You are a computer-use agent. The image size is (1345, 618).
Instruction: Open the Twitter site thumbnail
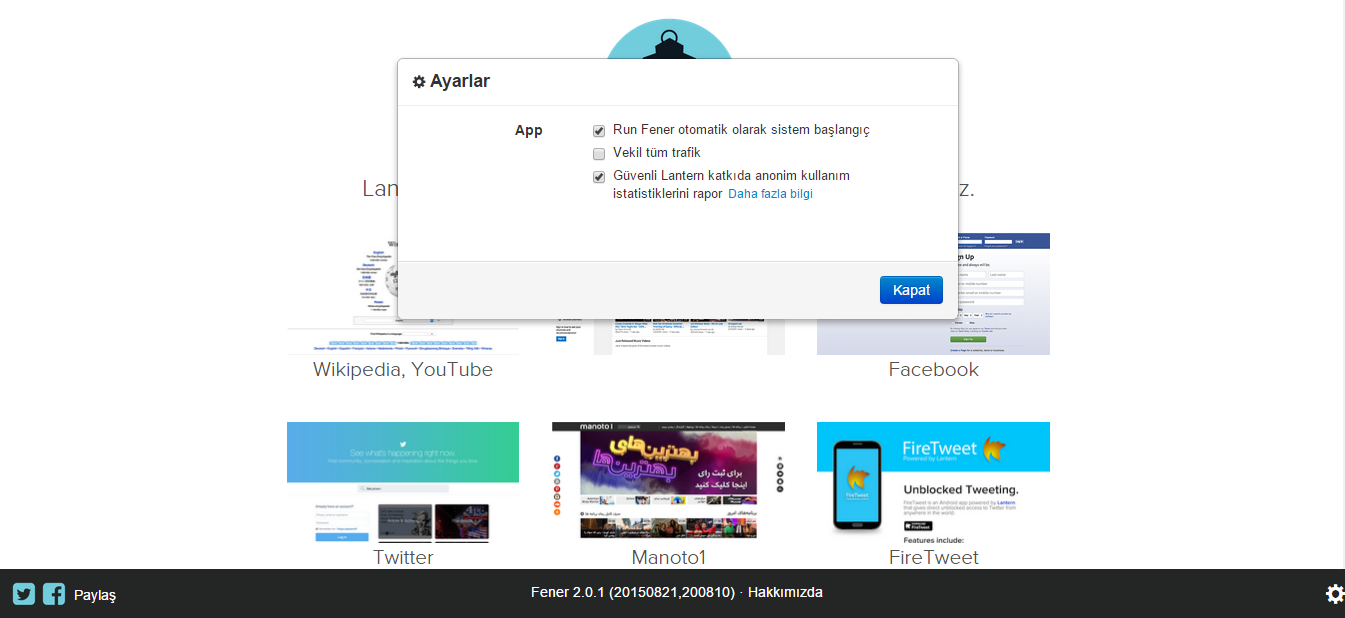tap(403, 482)
